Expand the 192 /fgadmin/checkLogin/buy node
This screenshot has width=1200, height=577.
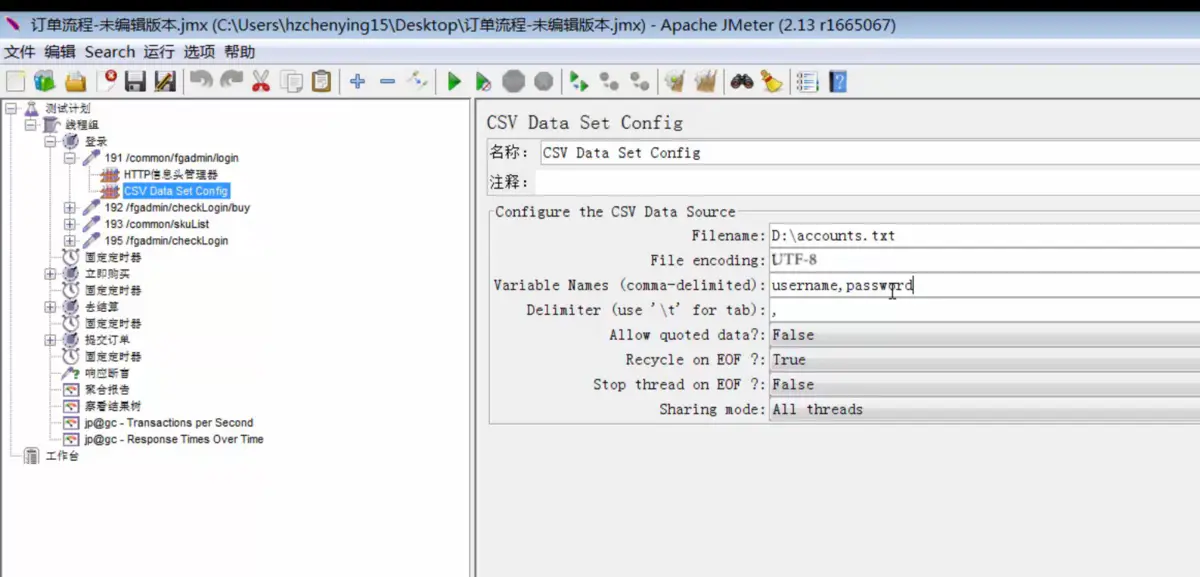(70, 208)
